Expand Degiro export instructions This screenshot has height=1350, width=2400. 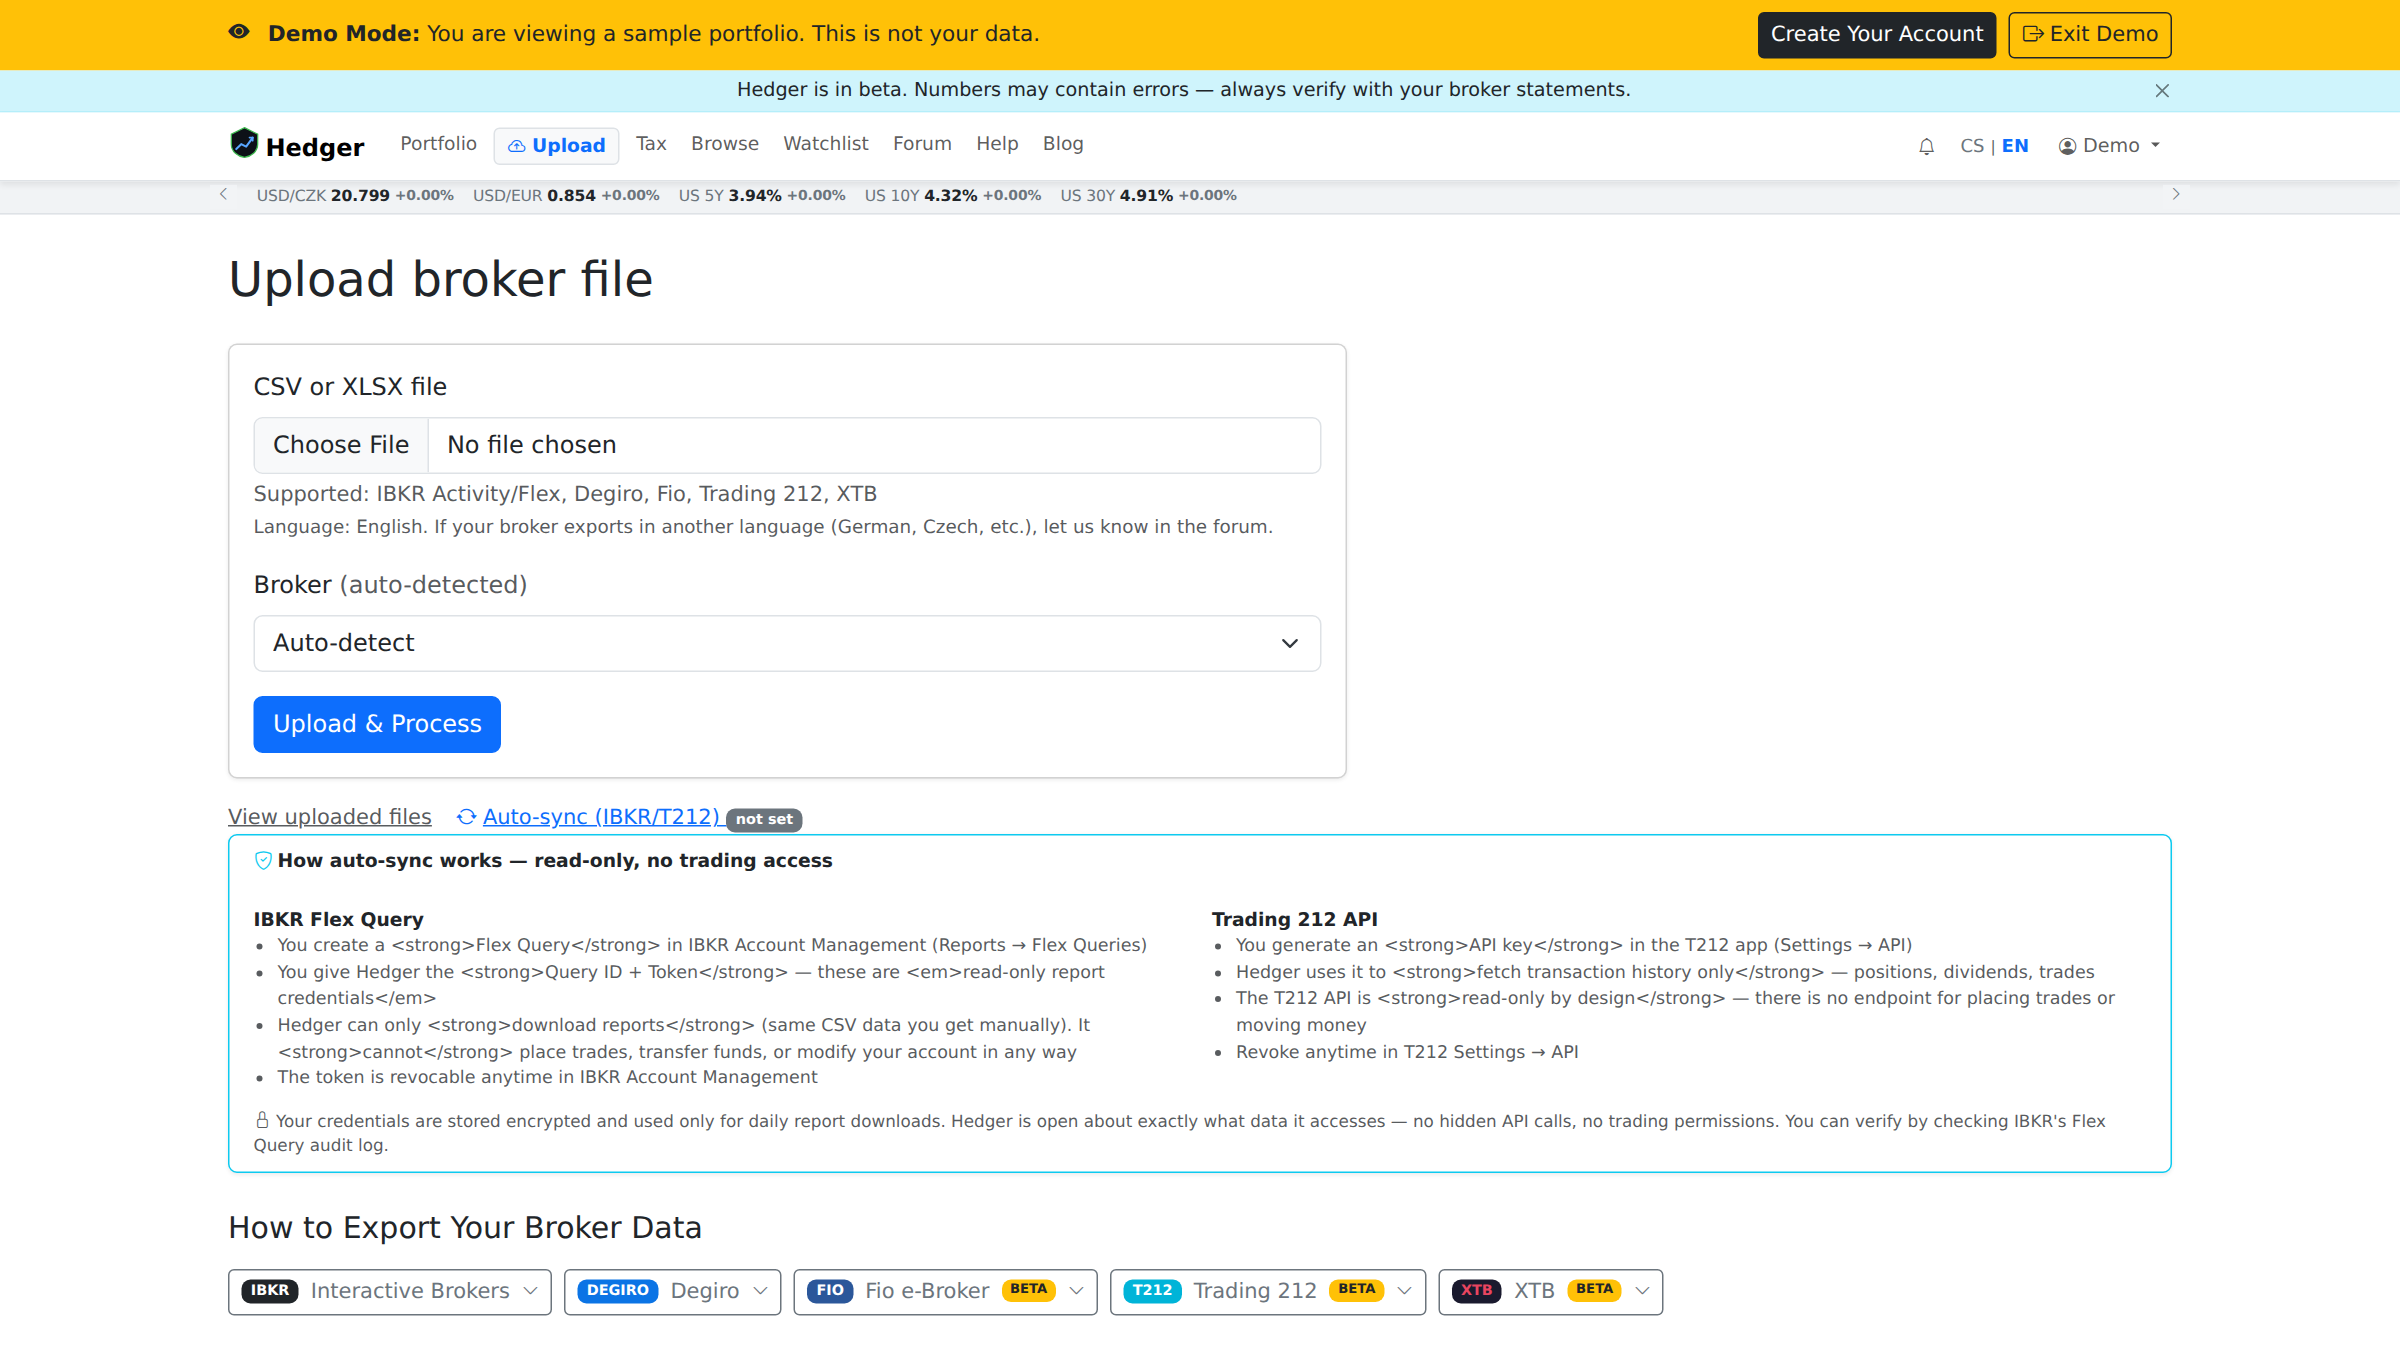[x=672, y=1292]
